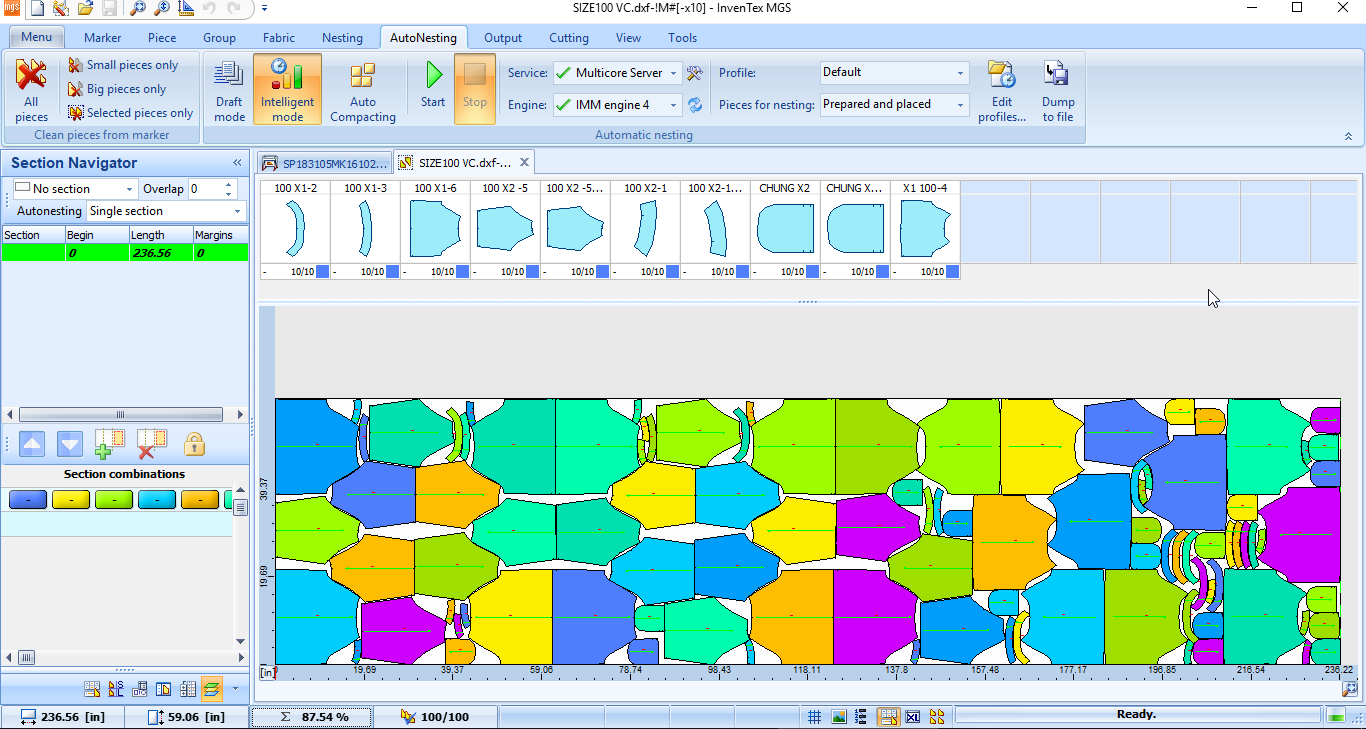This screenshot has width=1366, height=729.
Task: Start automatic nesting
Action: [433, 90]
